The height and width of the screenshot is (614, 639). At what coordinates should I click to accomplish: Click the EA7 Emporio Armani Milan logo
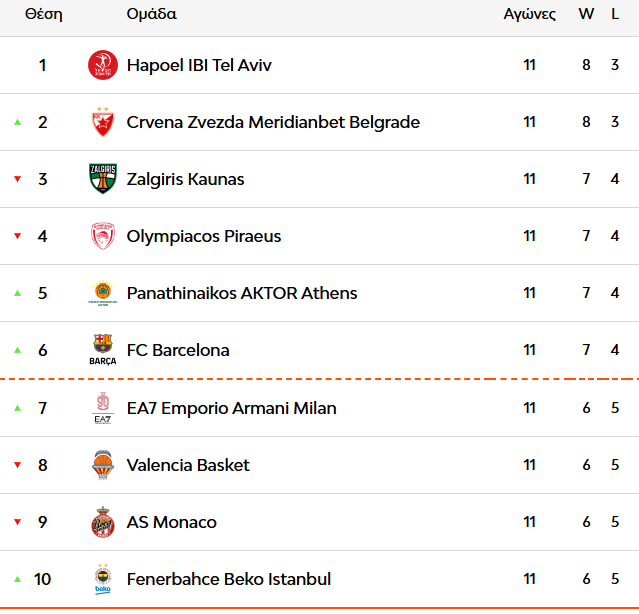click(x=102, y=408)
